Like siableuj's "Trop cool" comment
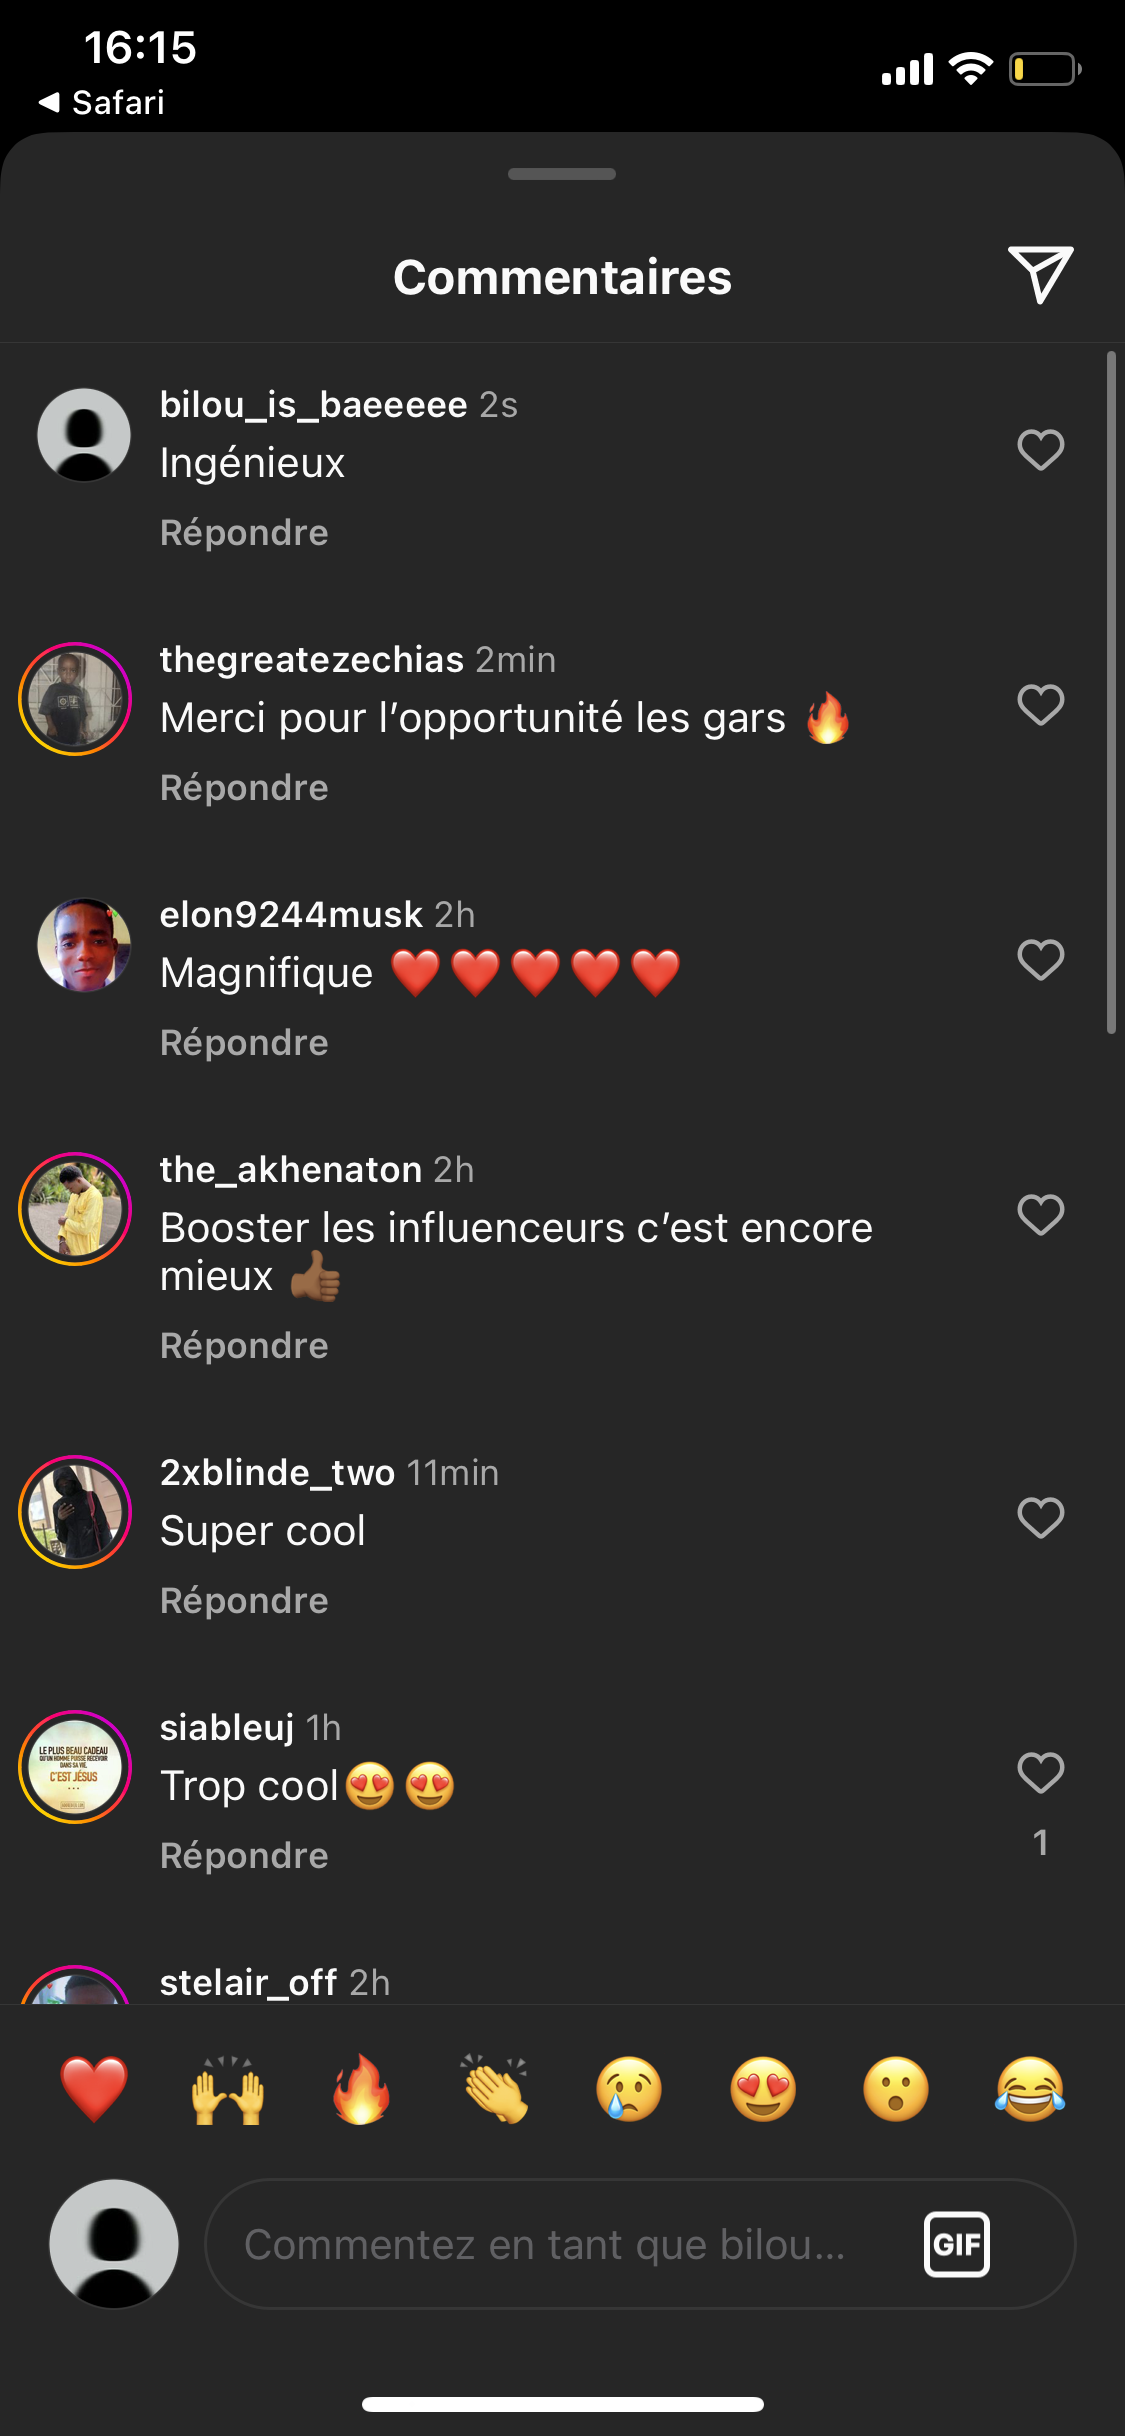1125x2436 pixels. point(1040,1773)
